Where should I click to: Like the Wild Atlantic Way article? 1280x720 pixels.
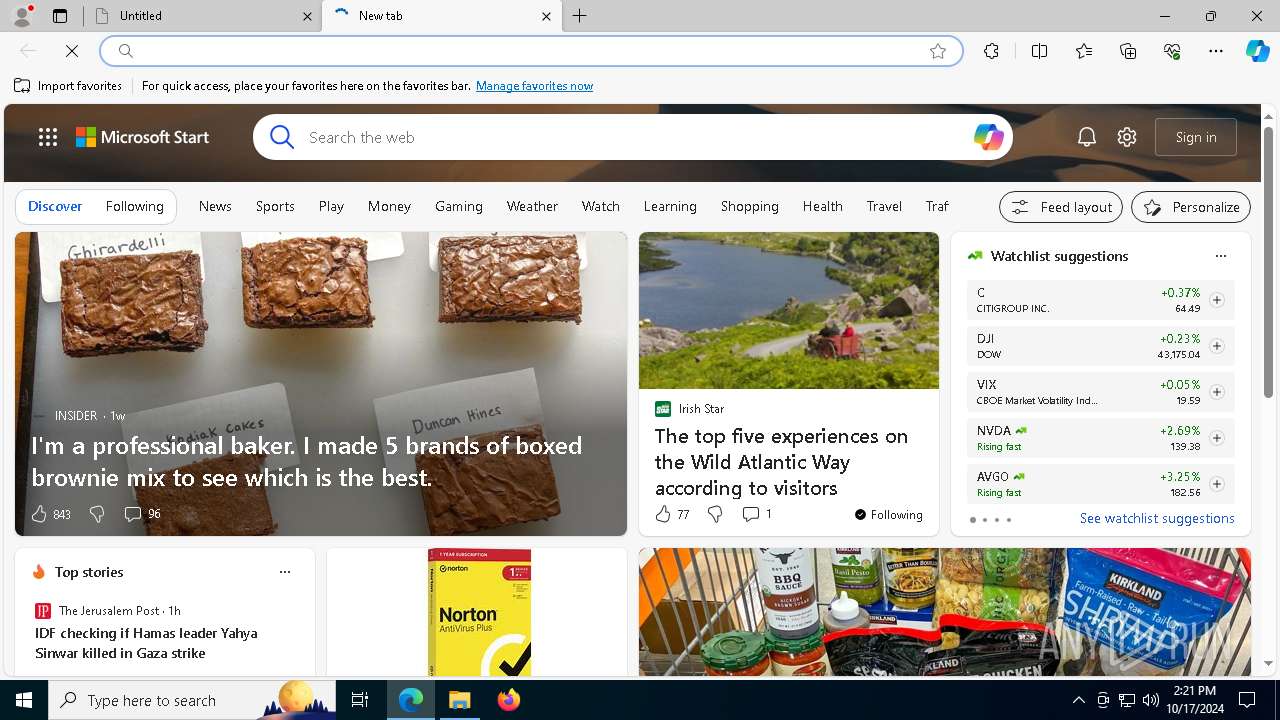tap(663, 514)
